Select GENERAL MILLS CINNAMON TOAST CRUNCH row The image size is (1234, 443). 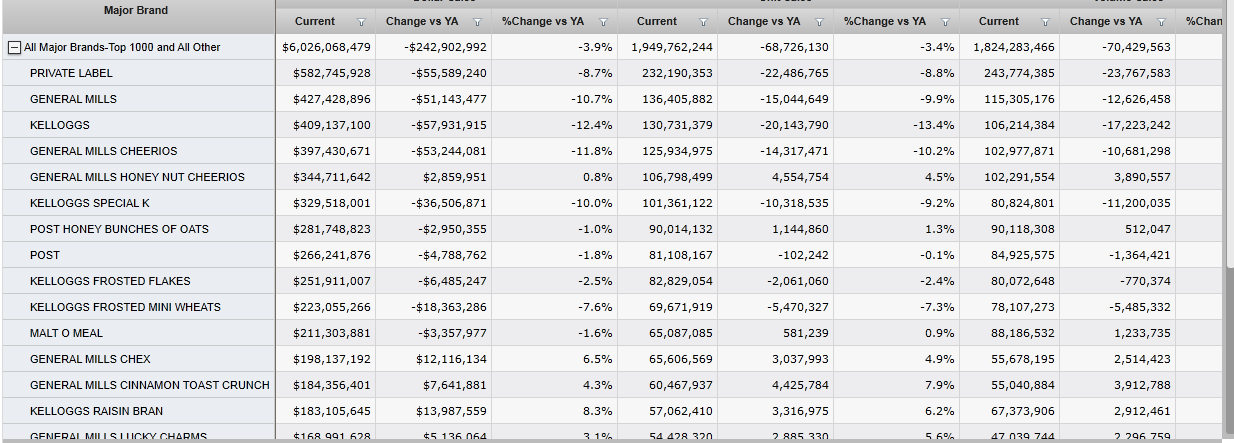pos(149,385)
